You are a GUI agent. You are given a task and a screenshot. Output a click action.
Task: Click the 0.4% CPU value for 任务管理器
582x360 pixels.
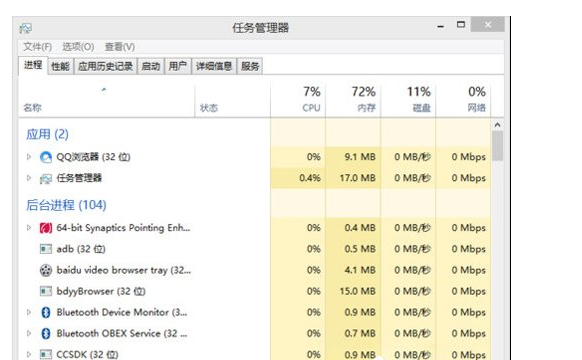310,178
